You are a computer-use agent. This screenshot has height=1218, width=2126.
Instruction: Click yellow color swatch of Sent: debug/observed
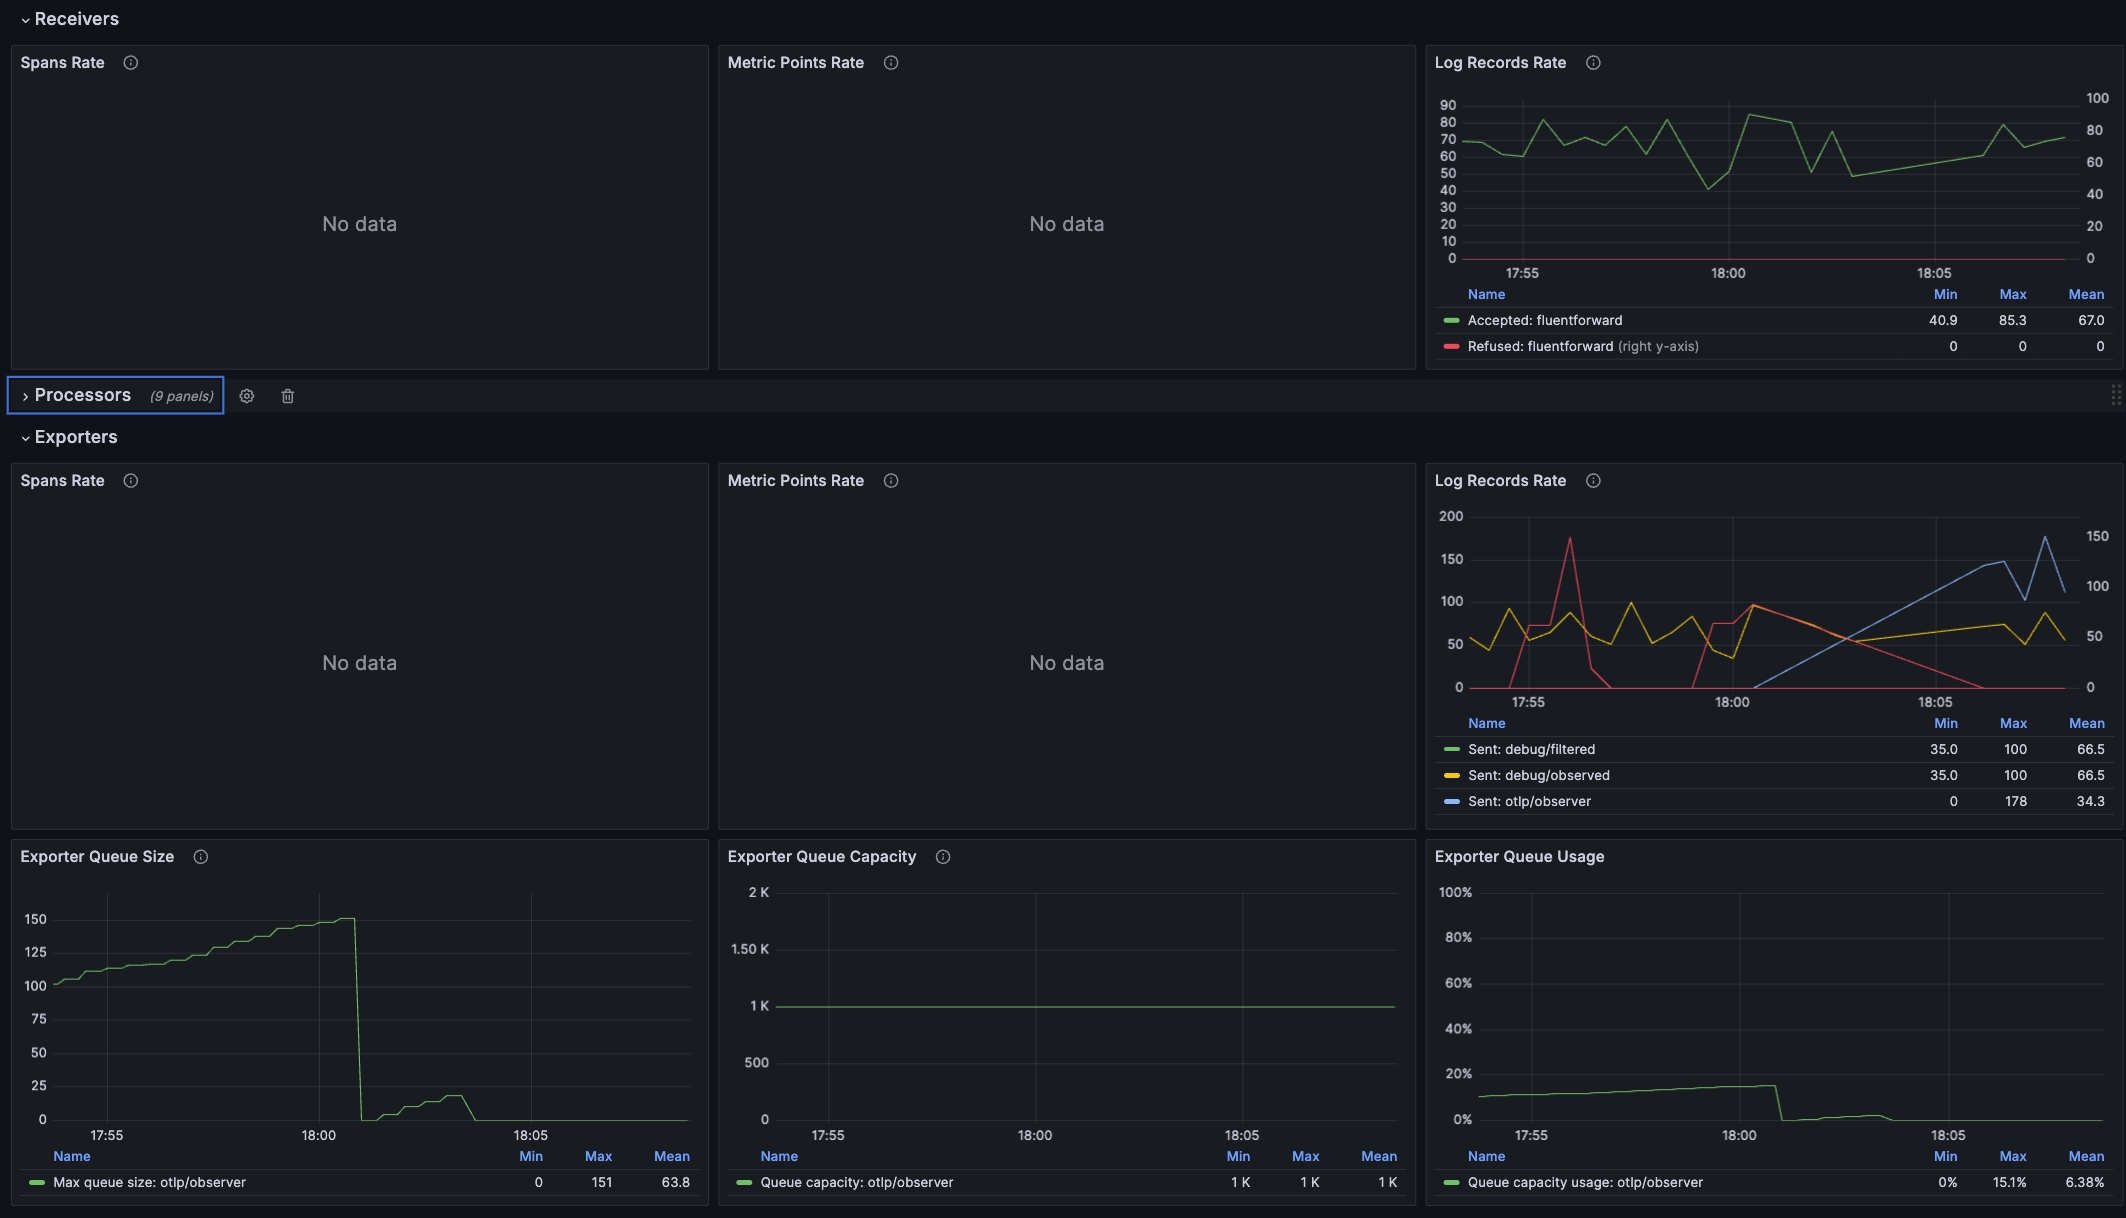coord(1452,776)
